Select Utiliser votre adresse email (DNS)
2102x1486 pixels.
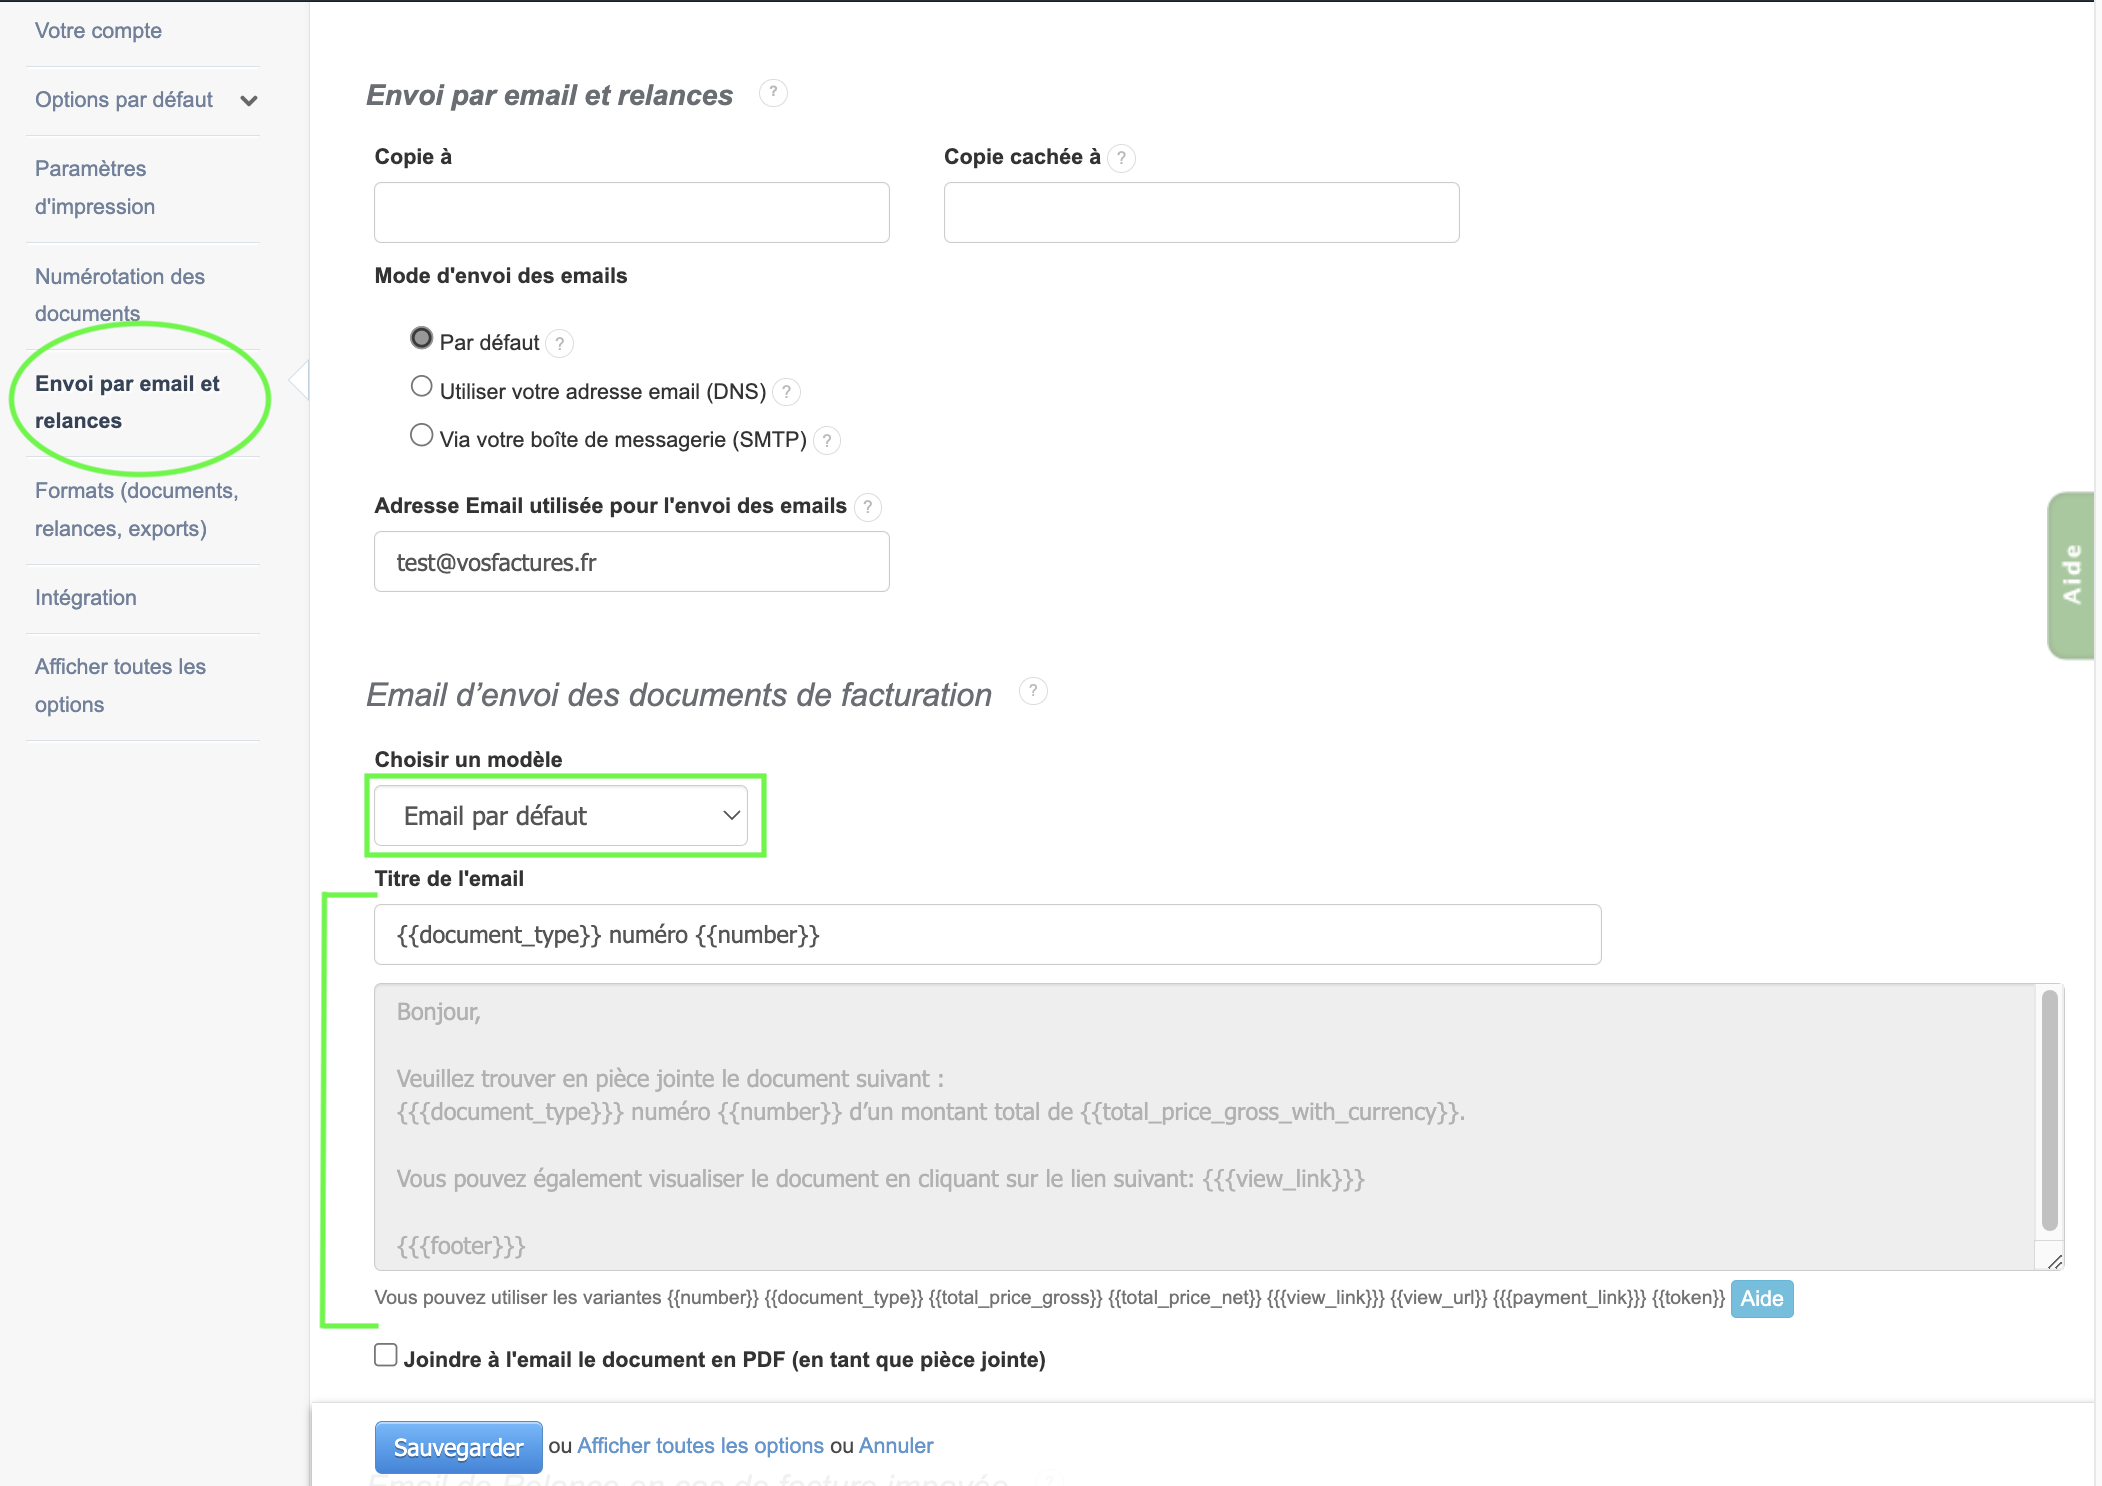421,386
